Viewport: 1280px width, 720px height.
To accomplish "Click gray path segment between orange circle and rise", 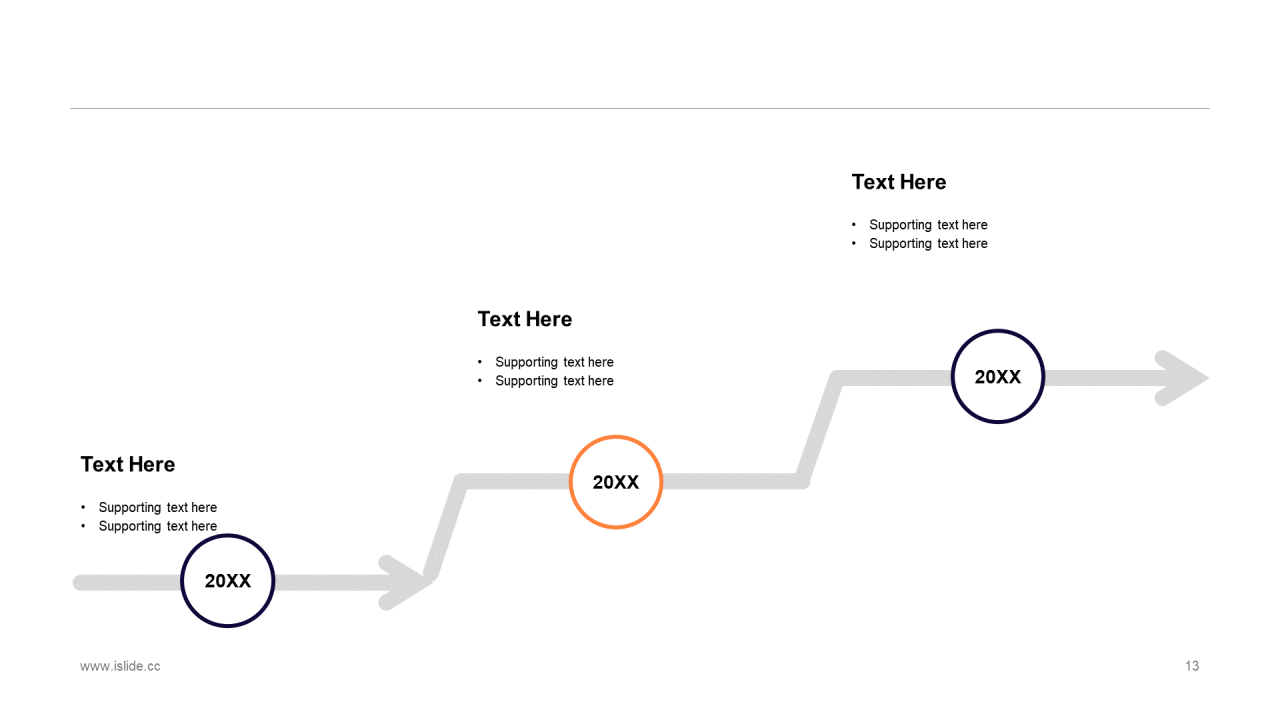I will [731, 481].
